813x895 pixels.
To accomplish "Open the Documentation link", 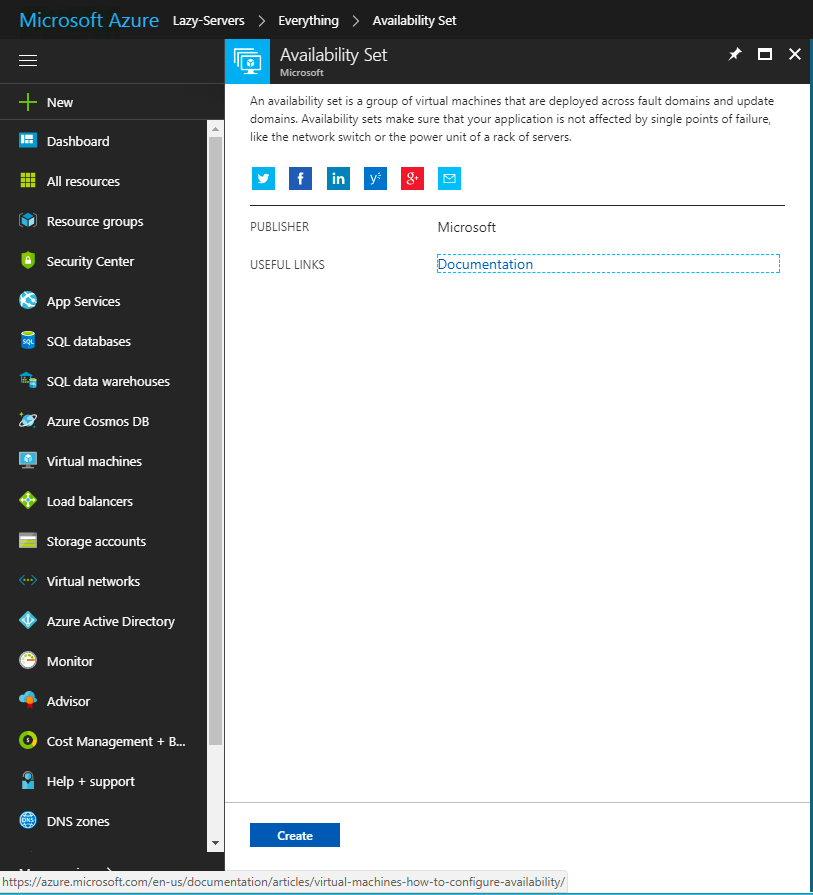I will pyautogui.click(x=485, y=264).
